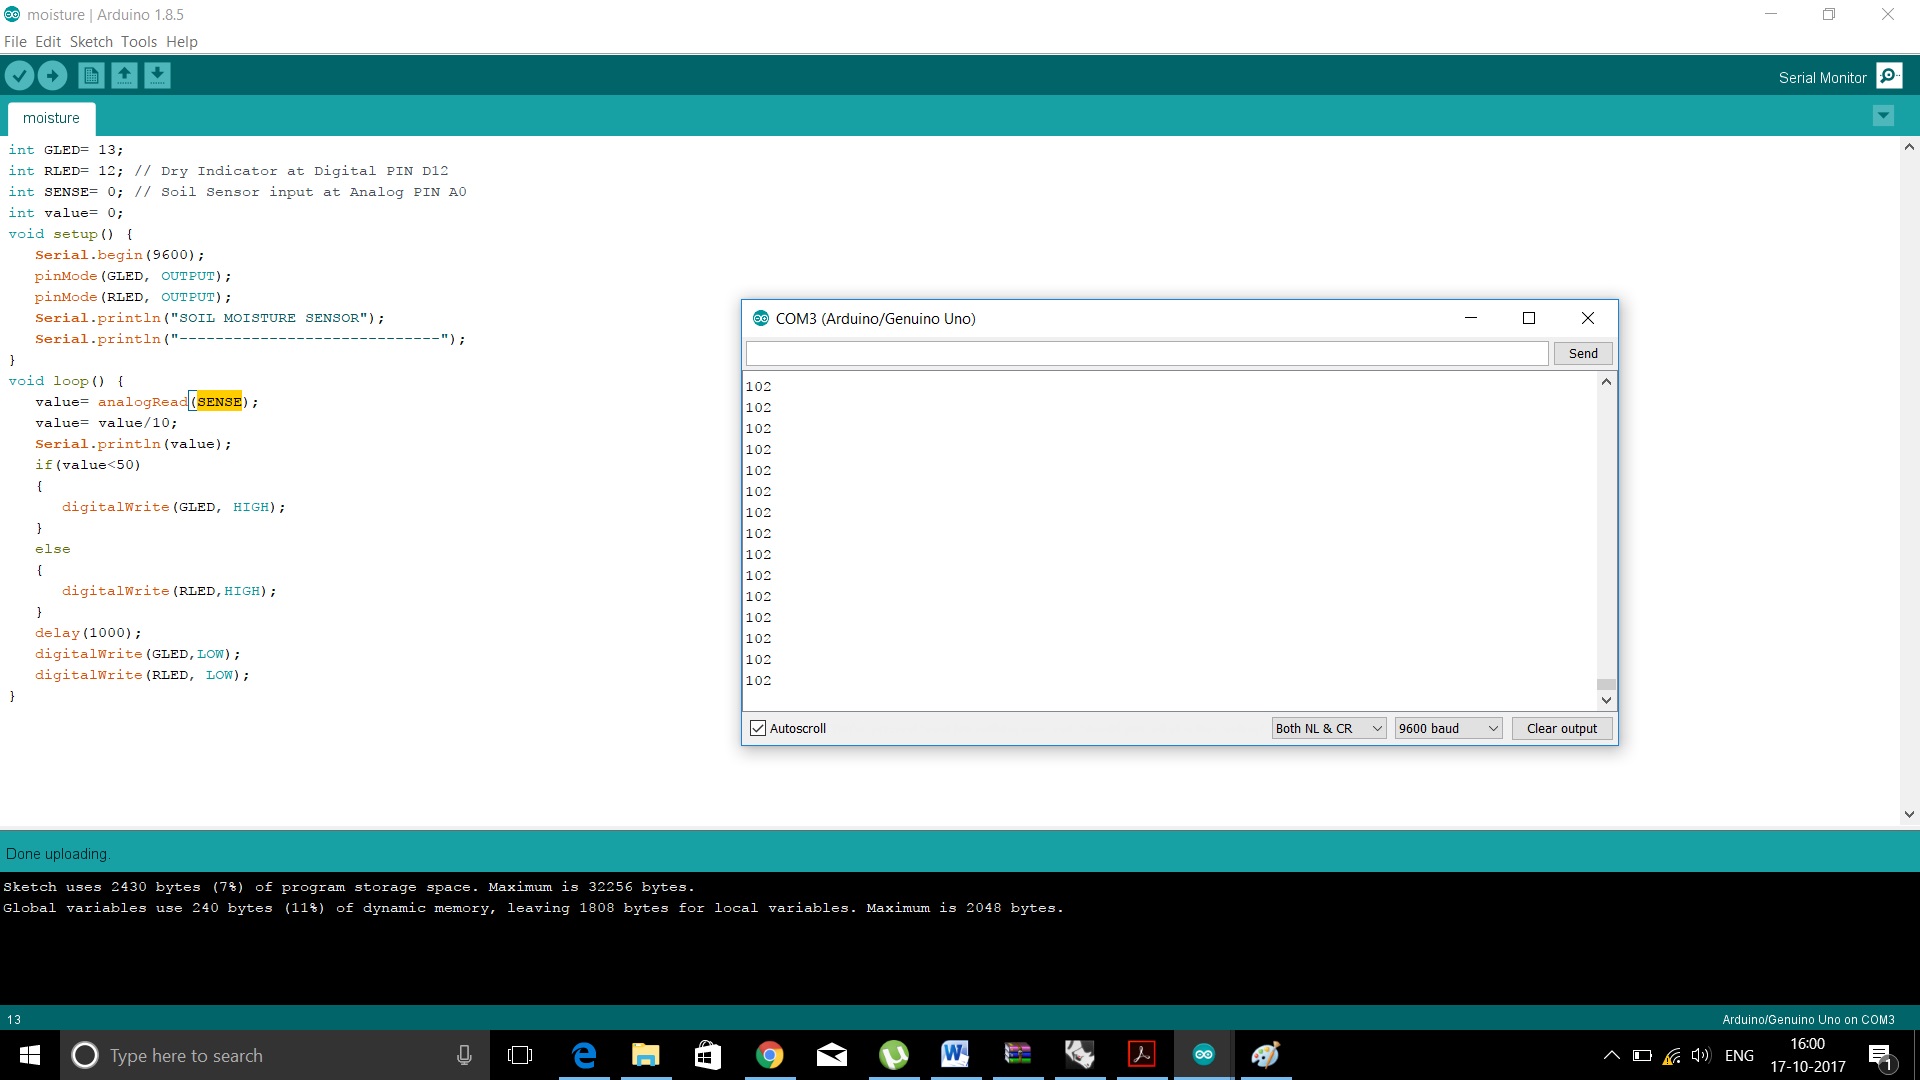1920x1080 pixels.
Task: Open Google Chrome from taskbar
Action: (x=770, y=1055)
